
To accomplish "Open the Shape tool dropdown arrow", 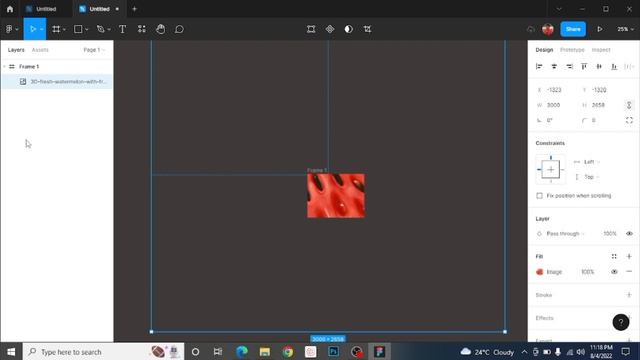I will click(x=87, y=29).
